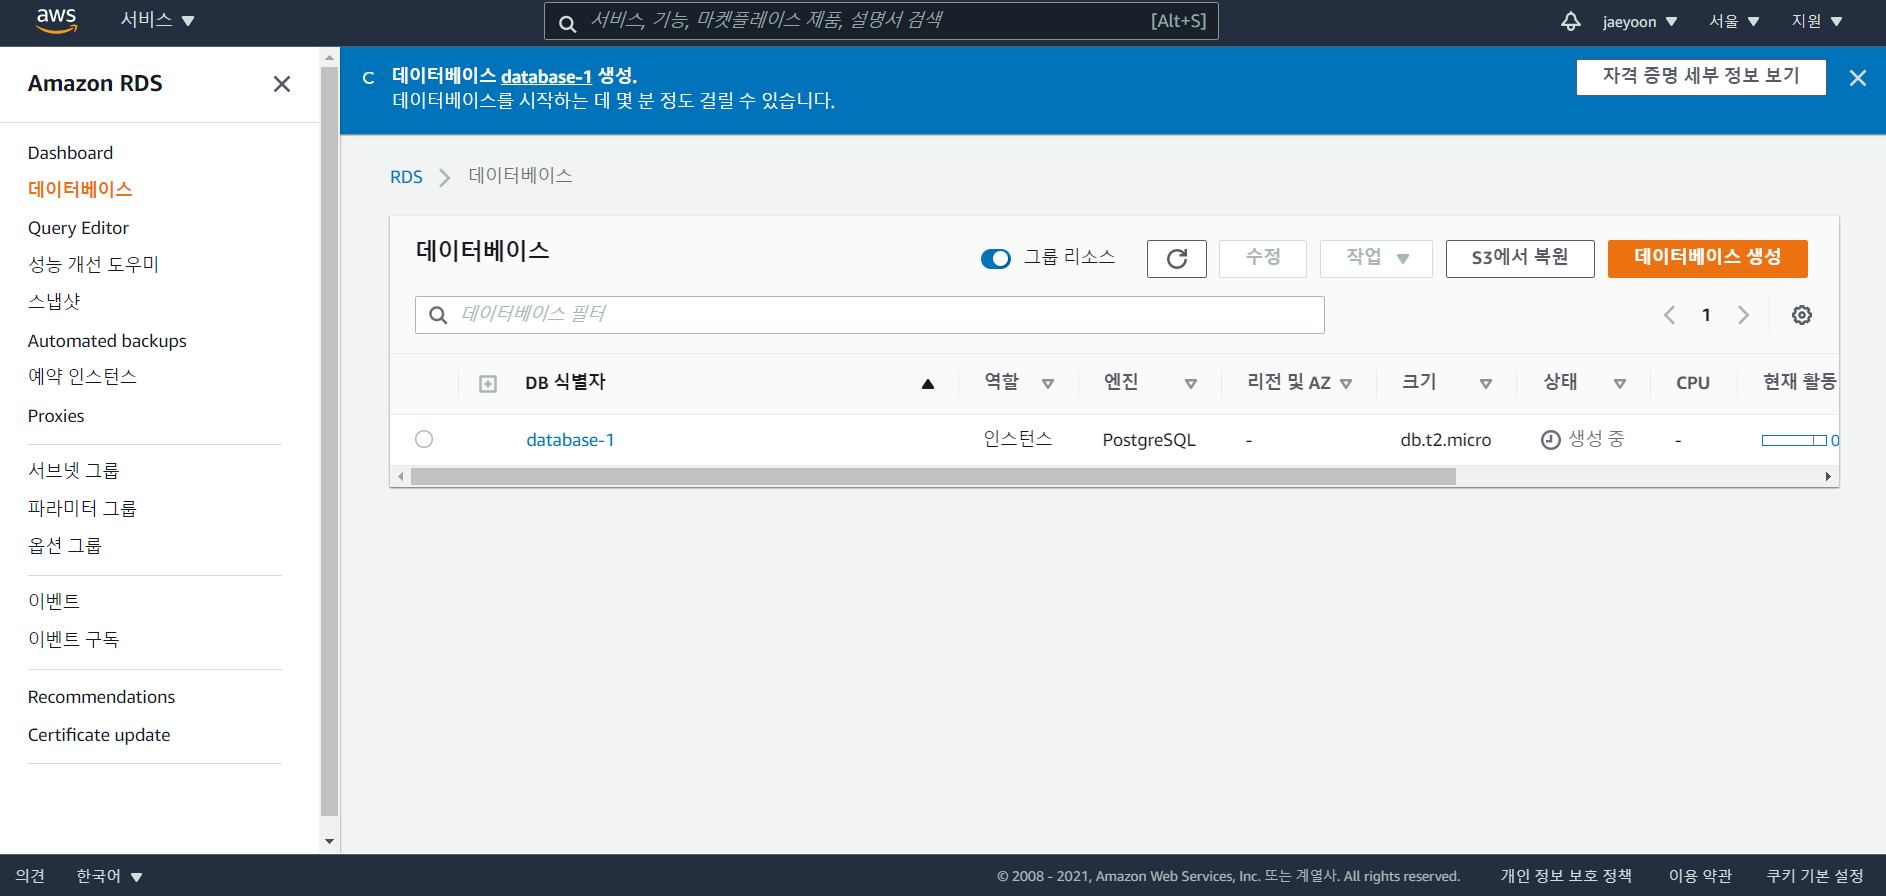Open Query Editor in sidebar
1886x896 pixels.
(78, 228)
